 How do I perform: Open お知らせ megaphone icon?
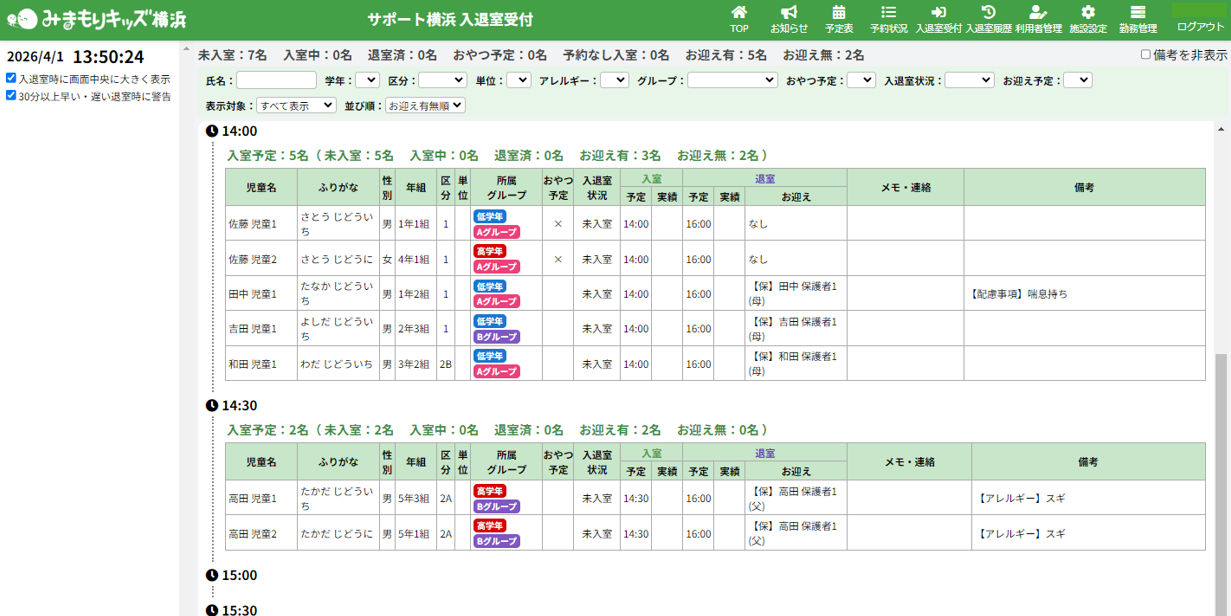point(789,13)
